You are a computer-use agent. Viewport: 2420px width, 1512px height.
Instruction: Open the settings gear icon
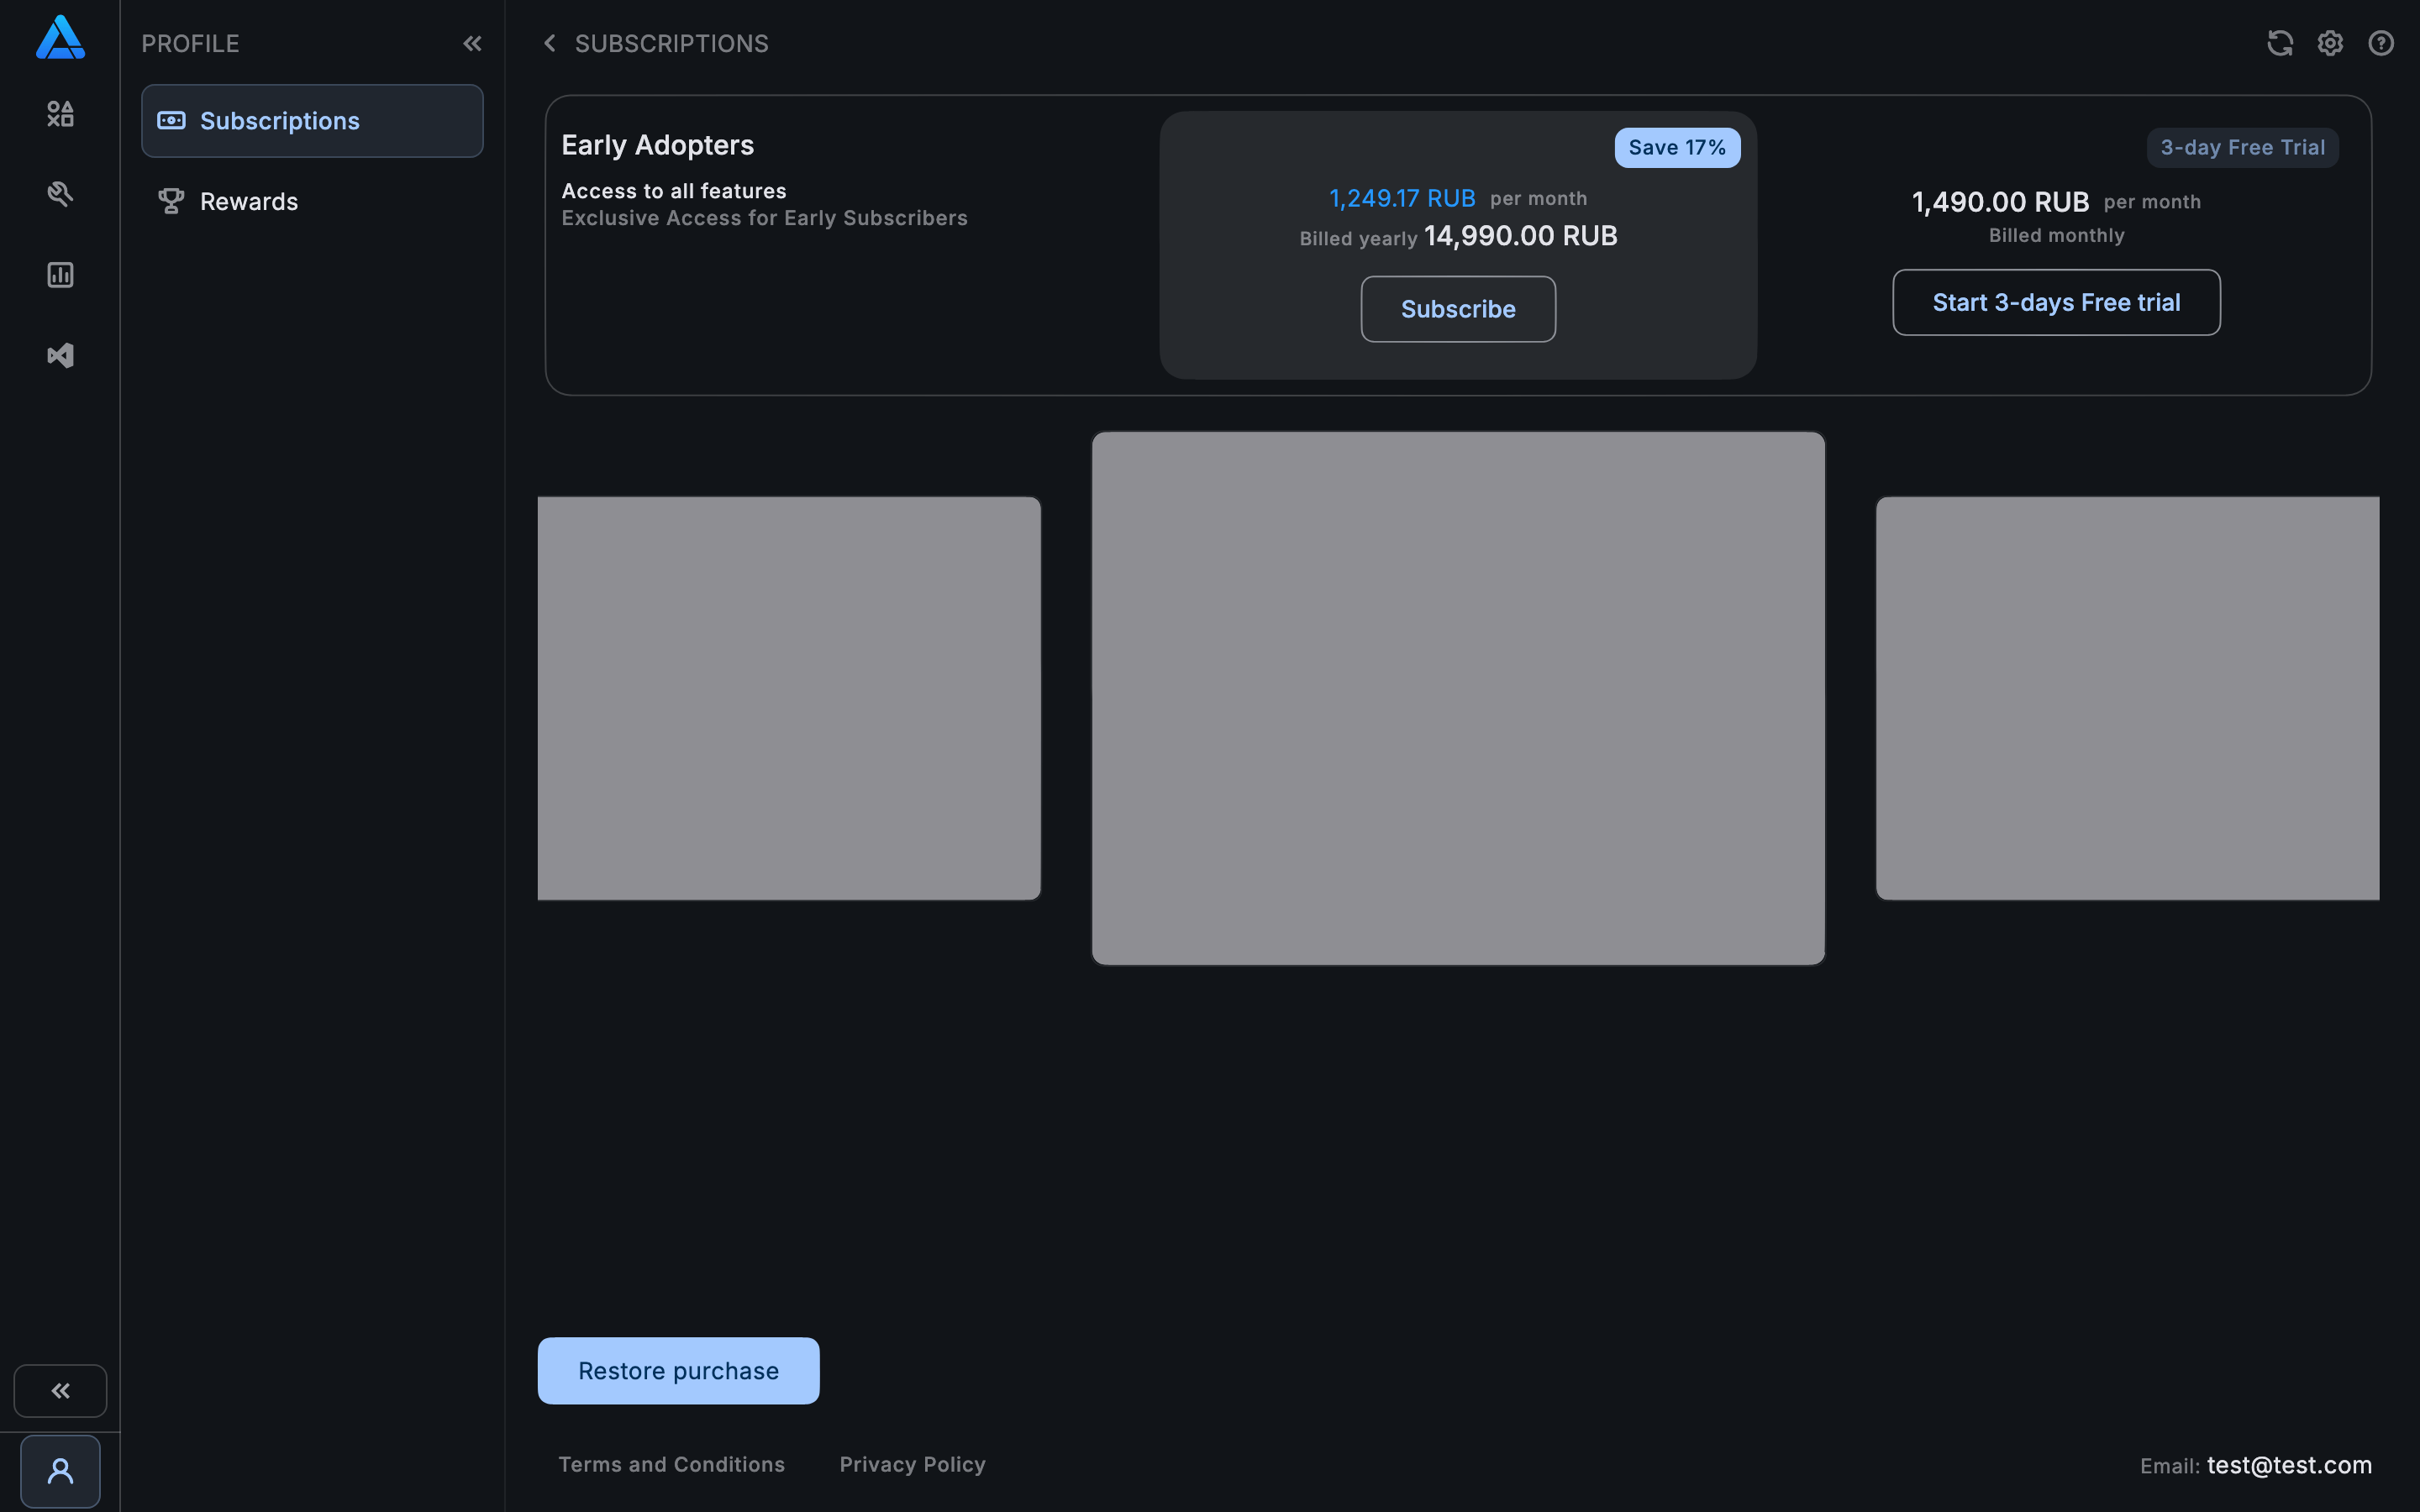pyautogui.click(x=2330, y=43)
